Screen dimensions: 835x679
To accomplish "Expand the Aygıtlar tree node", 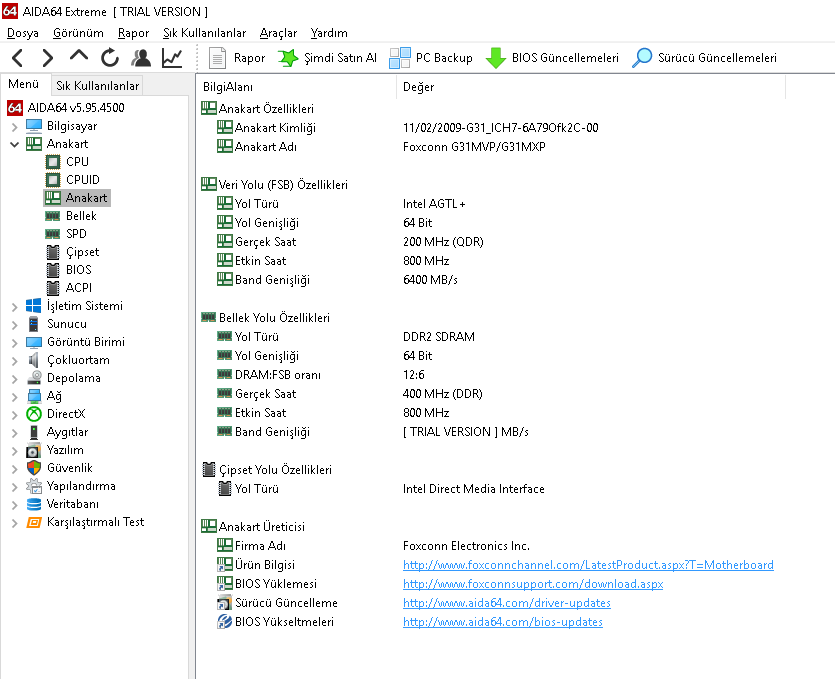I will coord(14,433).
